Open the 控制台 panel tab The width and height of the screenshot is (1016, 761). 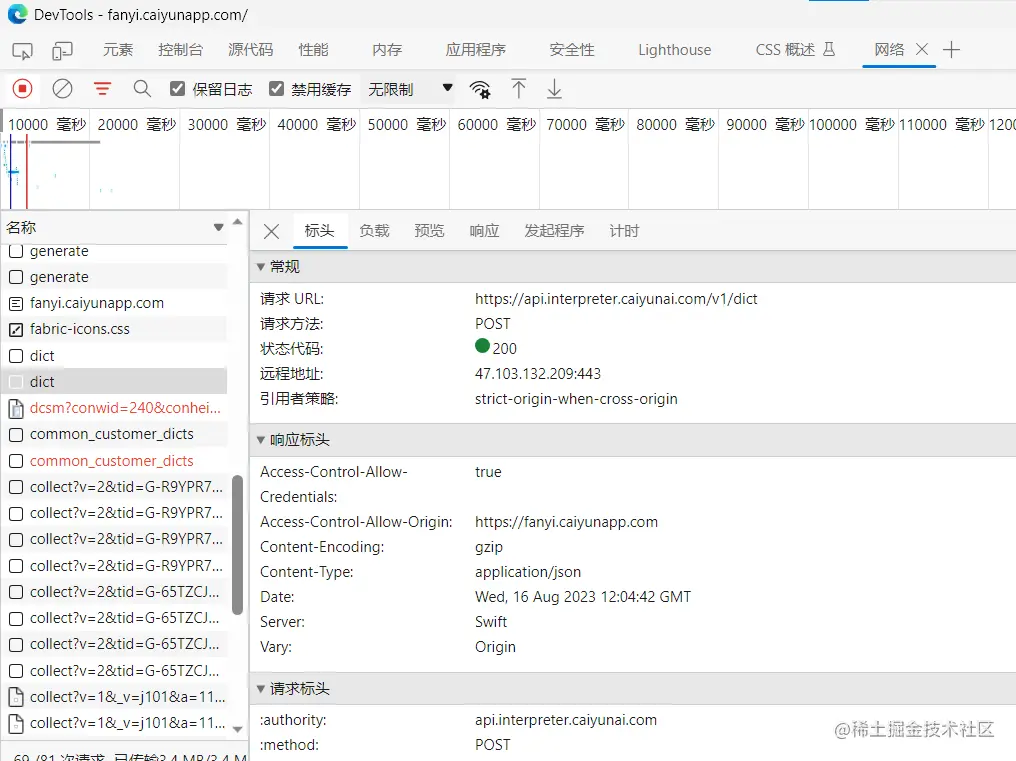pyautogui.click(x=181, y=50)
